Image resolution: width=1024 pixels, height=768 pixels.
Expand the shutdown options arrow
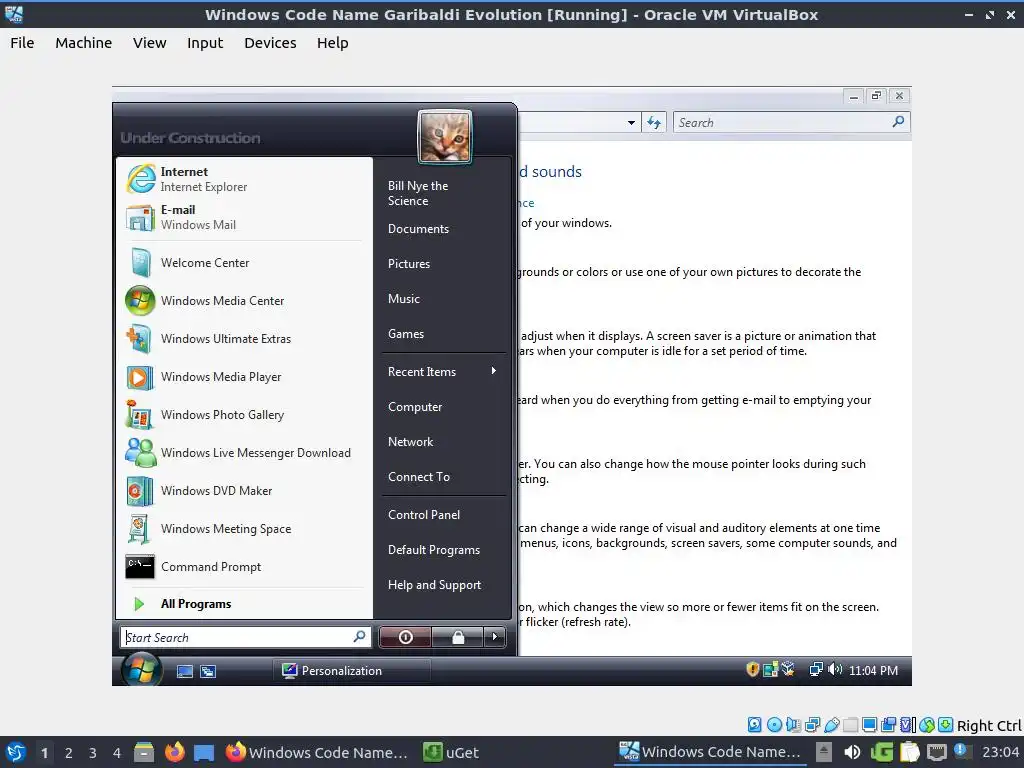click(x=494, y=637)
